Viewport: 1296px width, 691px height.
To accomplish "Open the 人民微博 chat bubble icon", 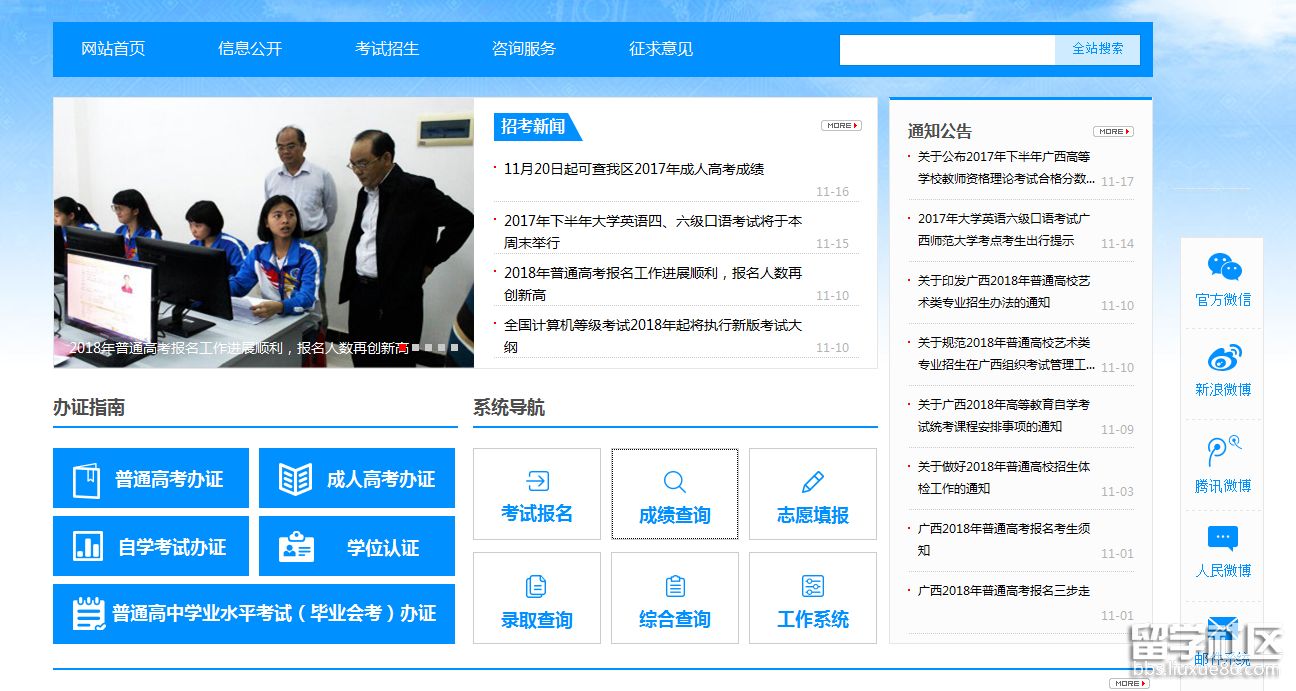I will click(x=1223, y=540).
